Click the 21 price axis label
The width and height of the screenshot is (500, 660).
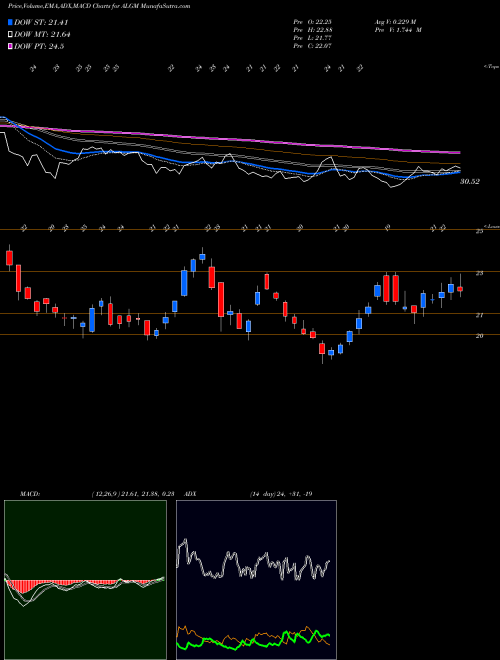click(479, 315)
